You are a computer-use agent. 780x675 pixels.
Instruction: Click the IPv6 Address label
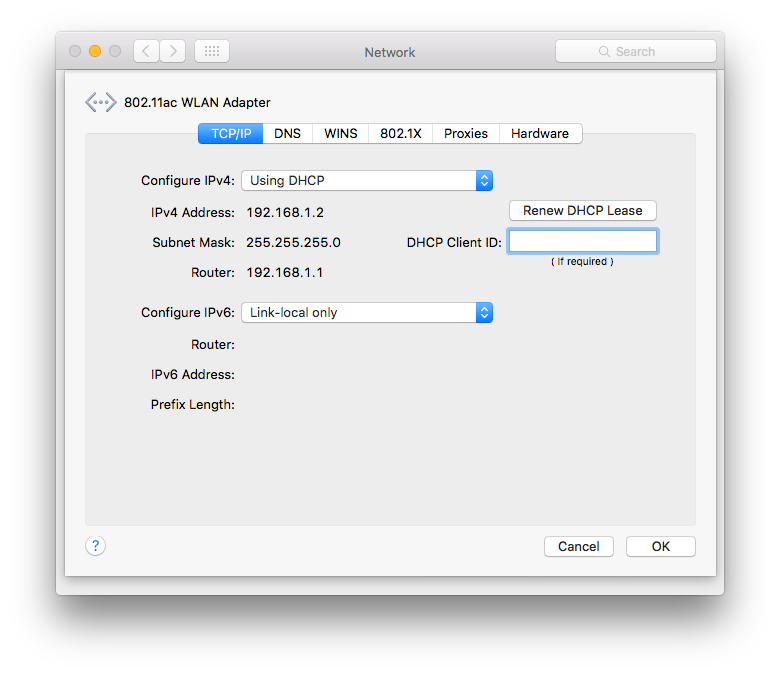point(193,375)
